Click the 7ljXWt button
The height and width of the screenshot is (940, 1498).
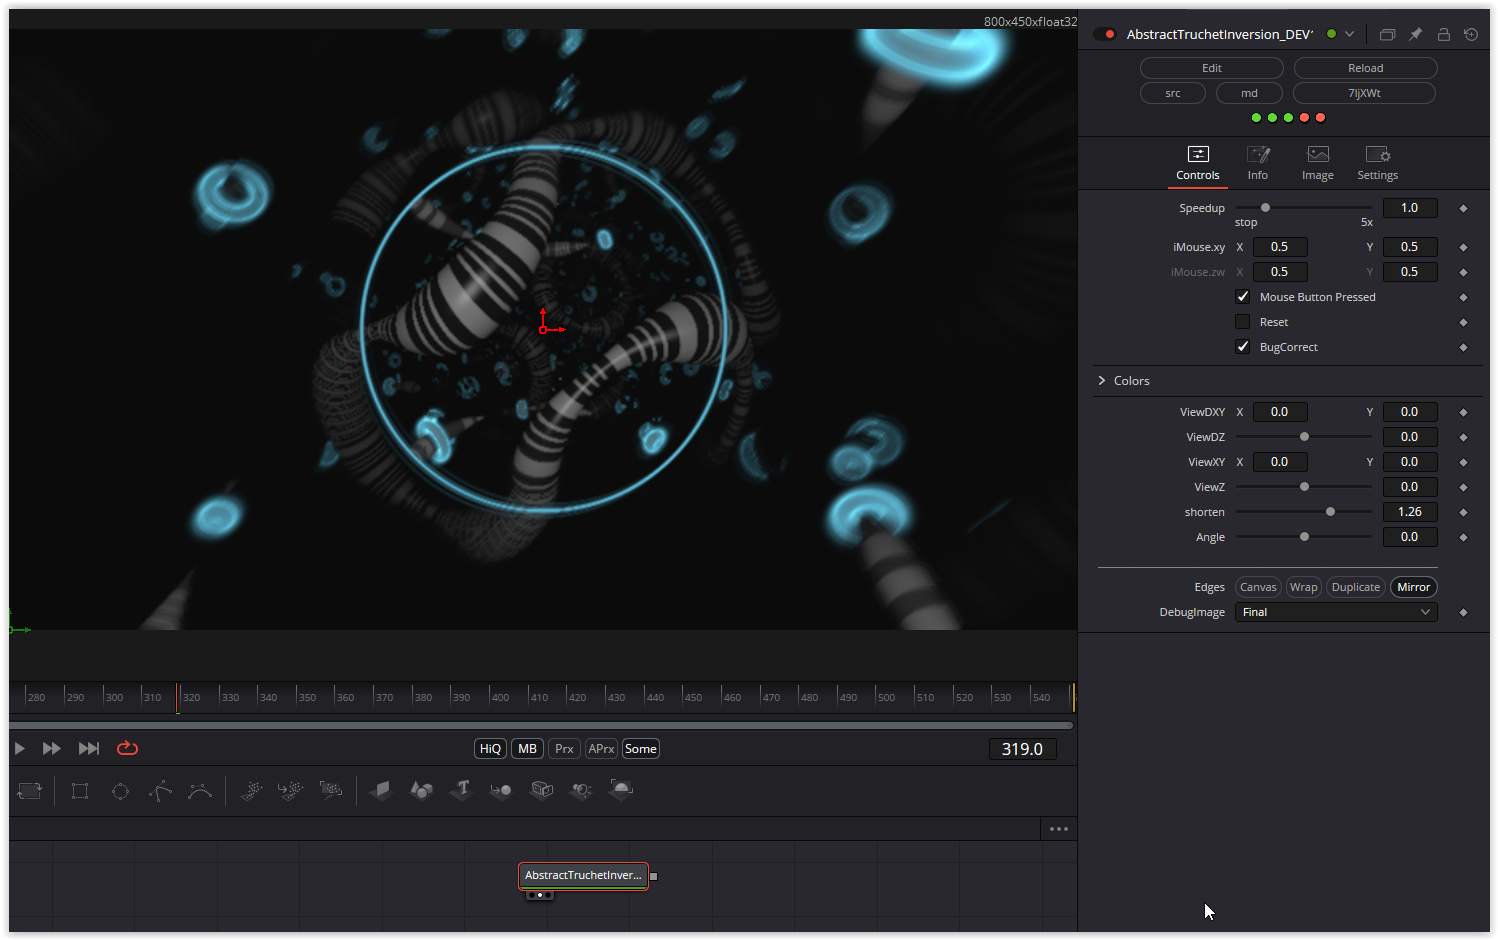(x=1365, y=93)
